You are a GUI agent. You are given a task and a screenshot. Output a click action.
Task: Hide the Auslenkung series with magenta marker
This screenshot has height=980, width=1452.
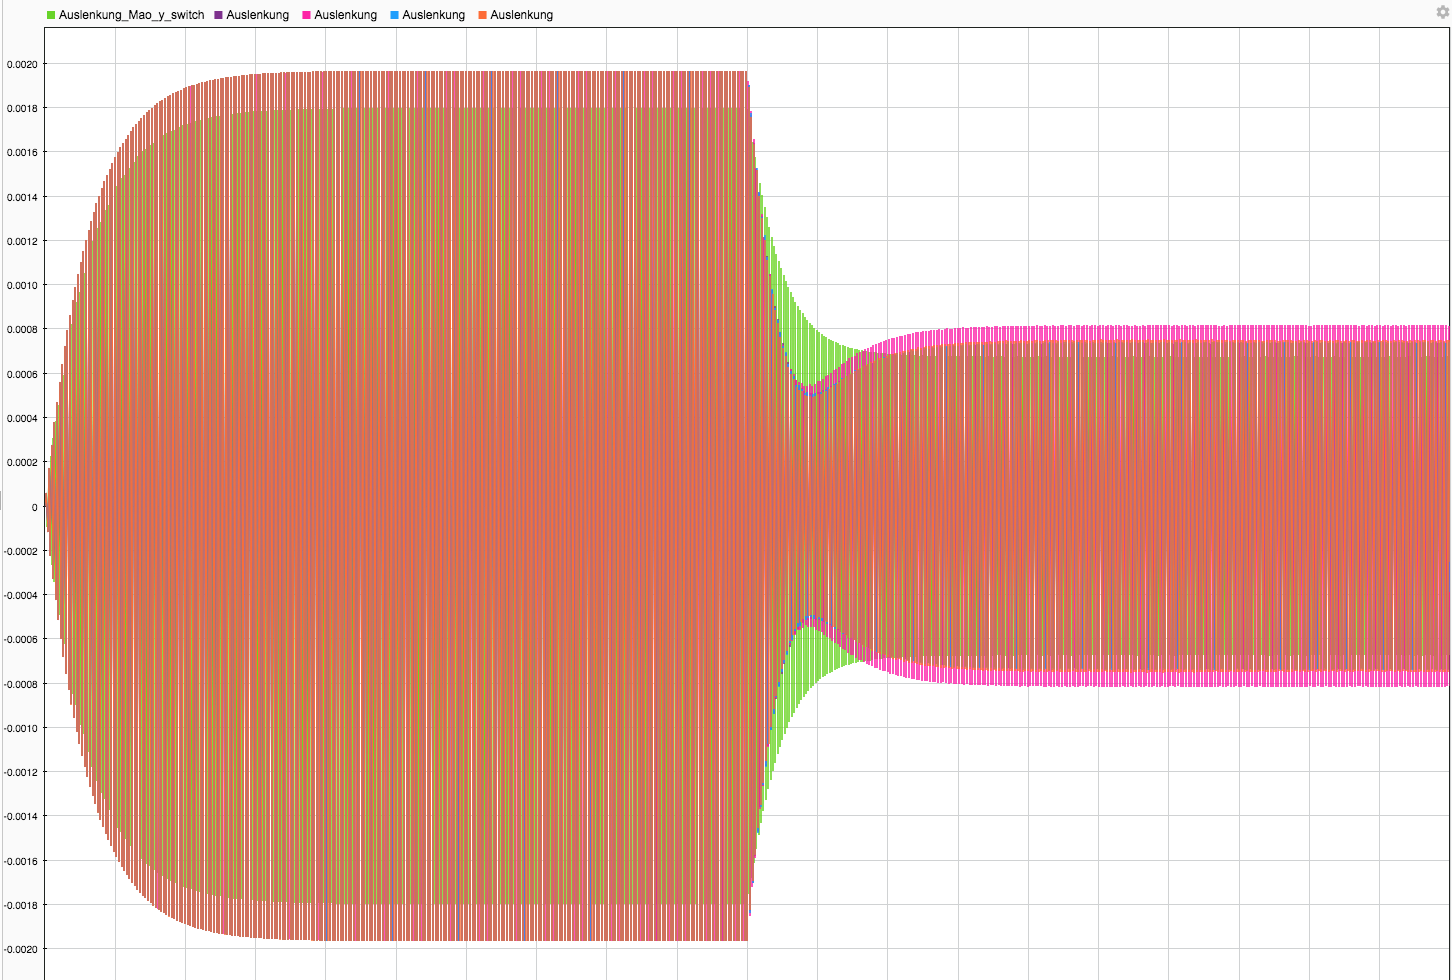tap(345, 15)
